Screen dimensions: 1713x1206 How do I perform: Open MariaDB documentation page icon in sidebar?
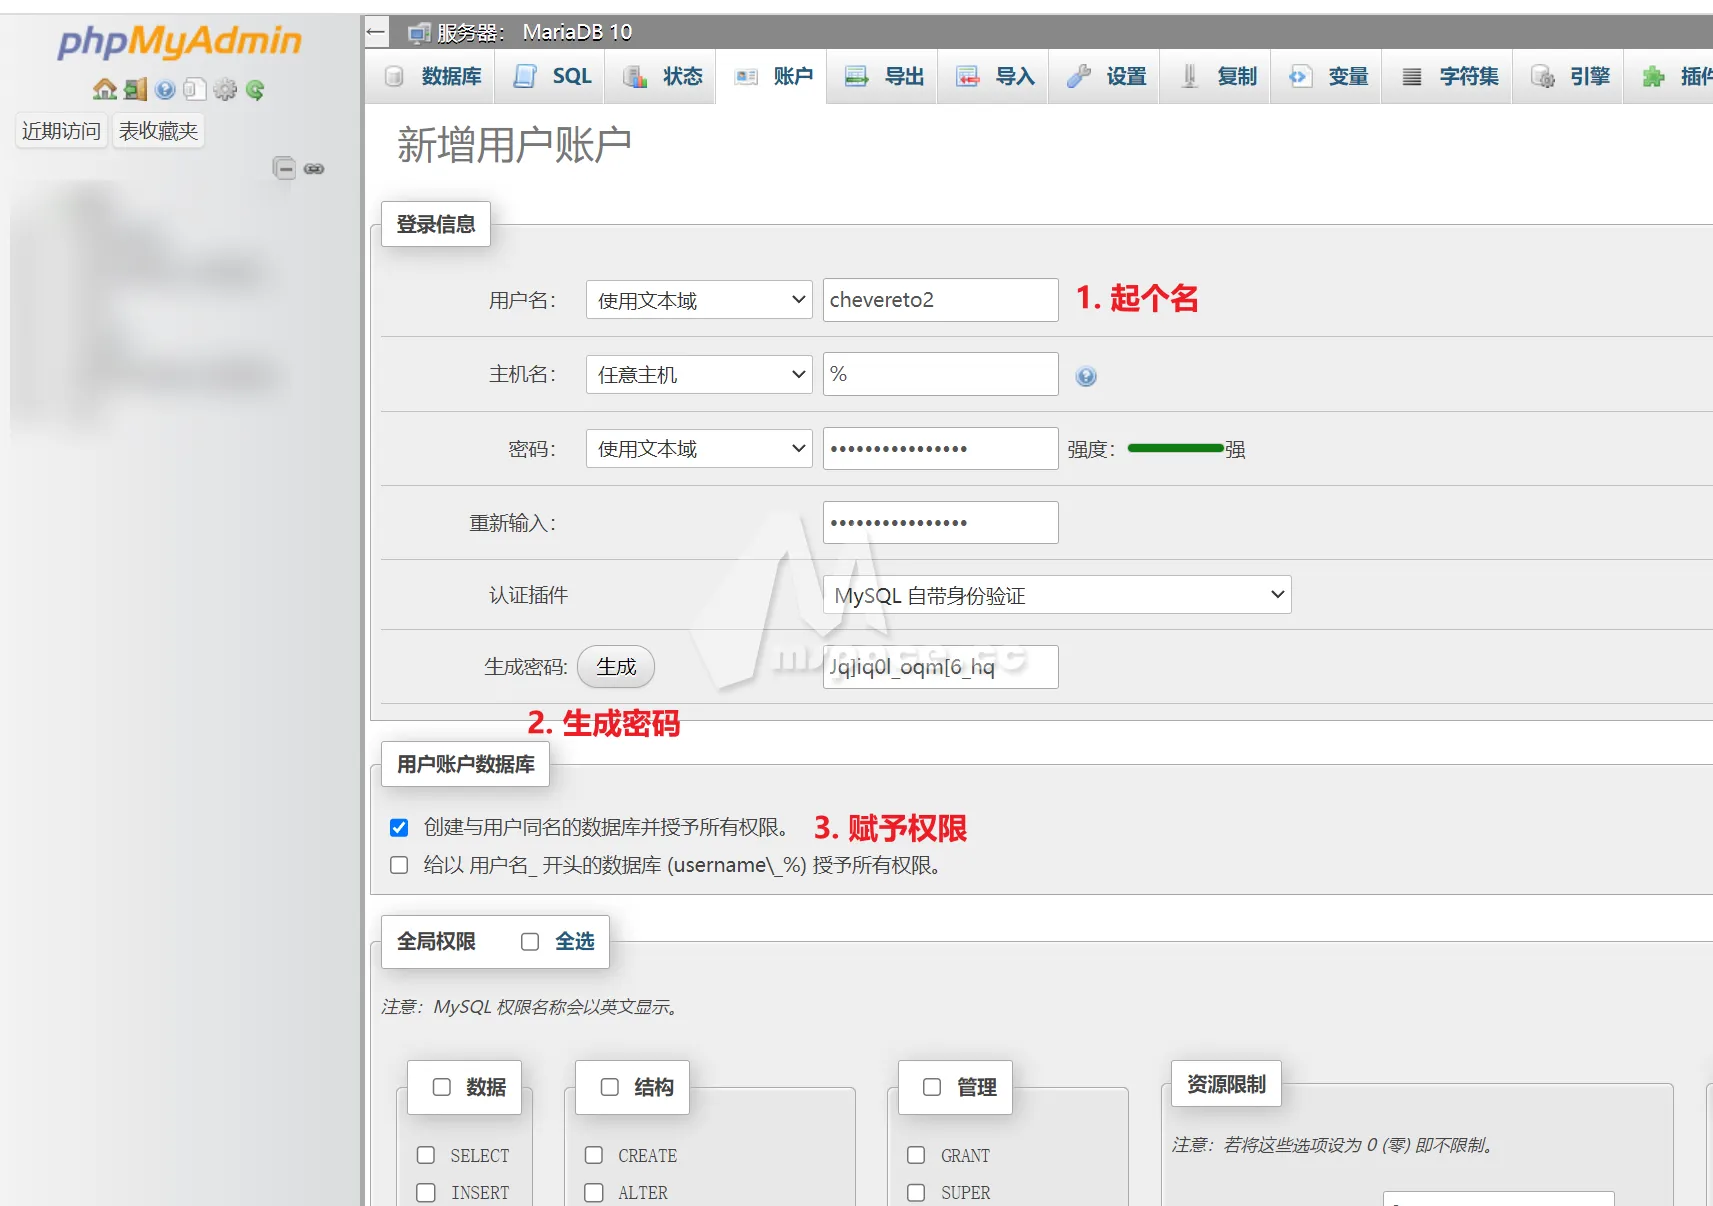click(195, 90)
